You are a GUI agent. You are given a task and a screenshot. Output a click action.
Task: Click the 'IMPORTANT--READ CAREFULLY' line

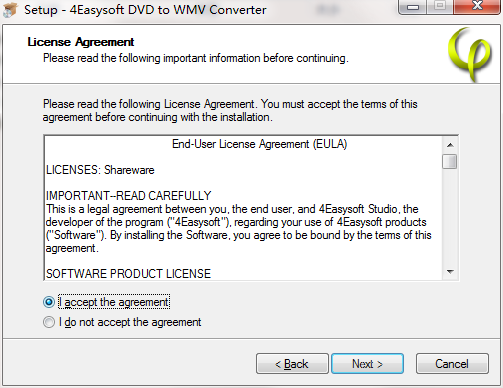click(129, 196)
